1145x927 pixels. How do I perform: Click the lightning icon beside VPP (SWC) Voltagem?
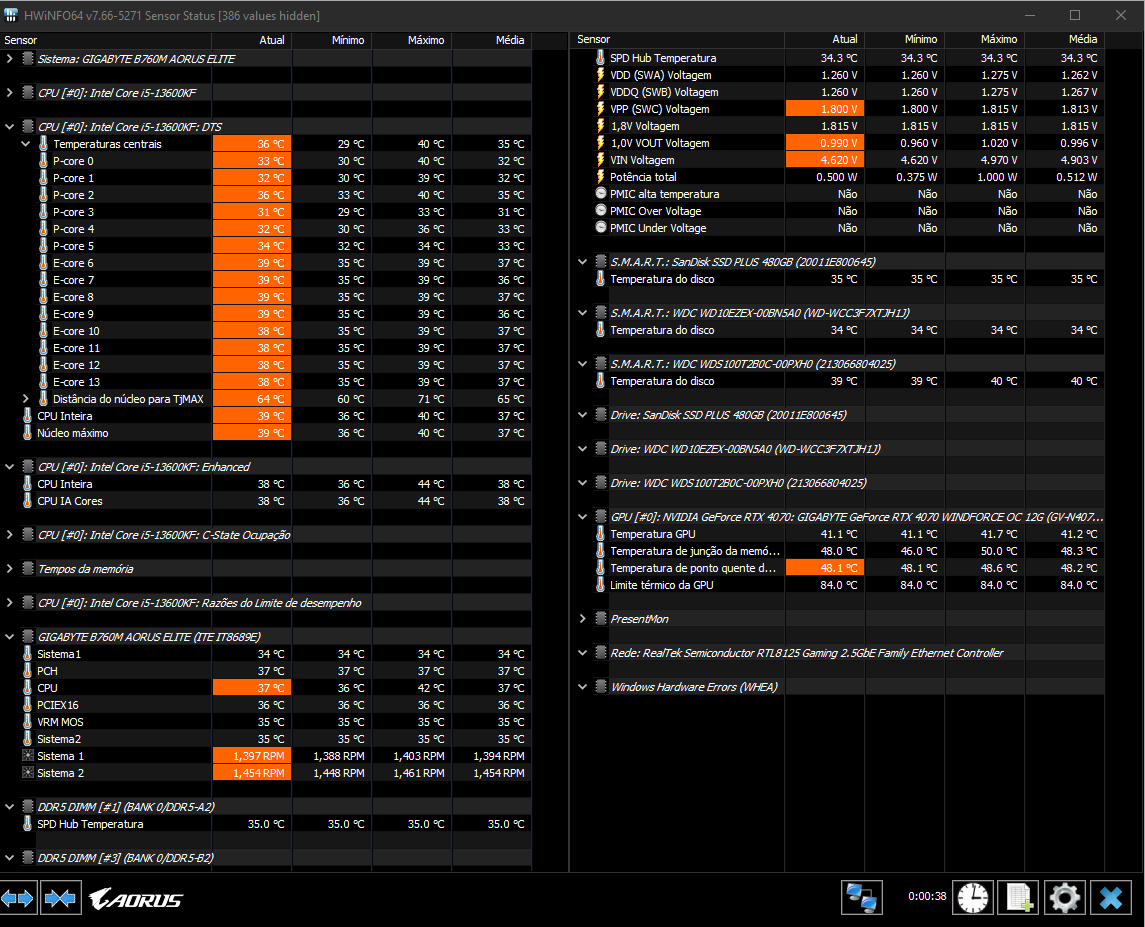point(600,109)
